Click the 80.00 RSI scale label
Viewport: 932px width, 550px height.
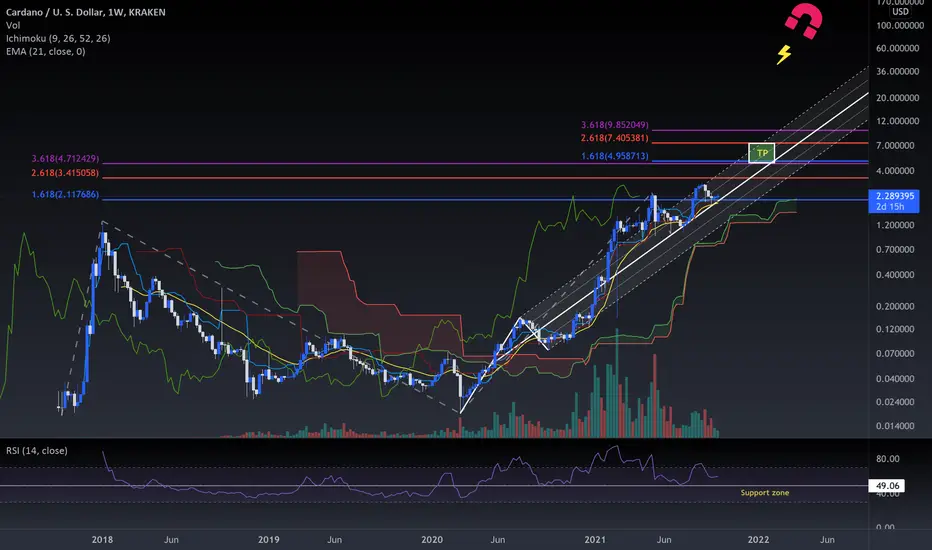[x=887, y=459]
